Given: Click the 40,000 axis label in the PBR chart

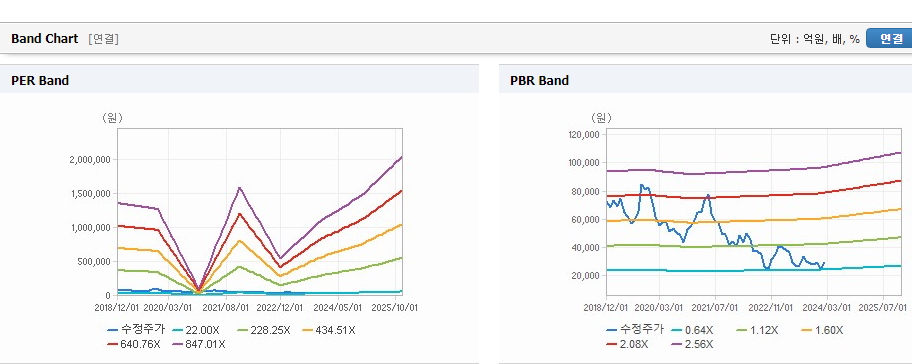Looking at the screenshot, I should [x=586, y=248].
